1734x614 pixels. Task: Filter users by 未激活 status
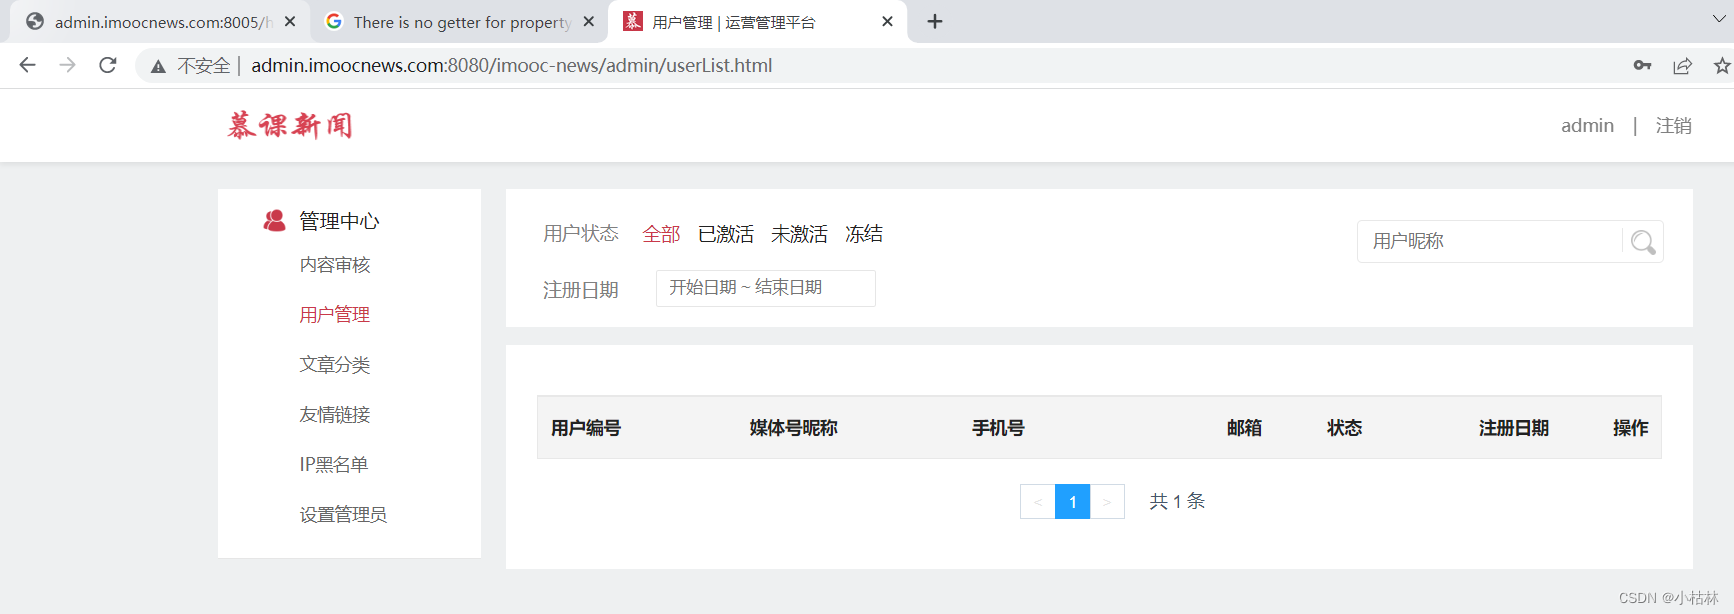799,234
